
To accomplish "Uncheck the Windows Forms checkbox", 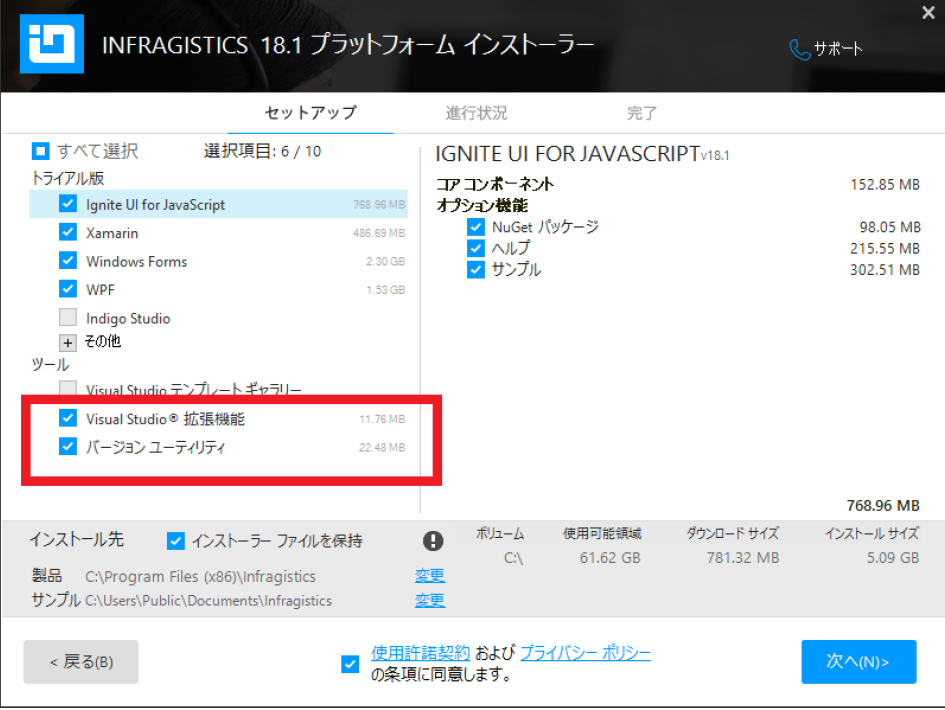I will click(68, 260).
